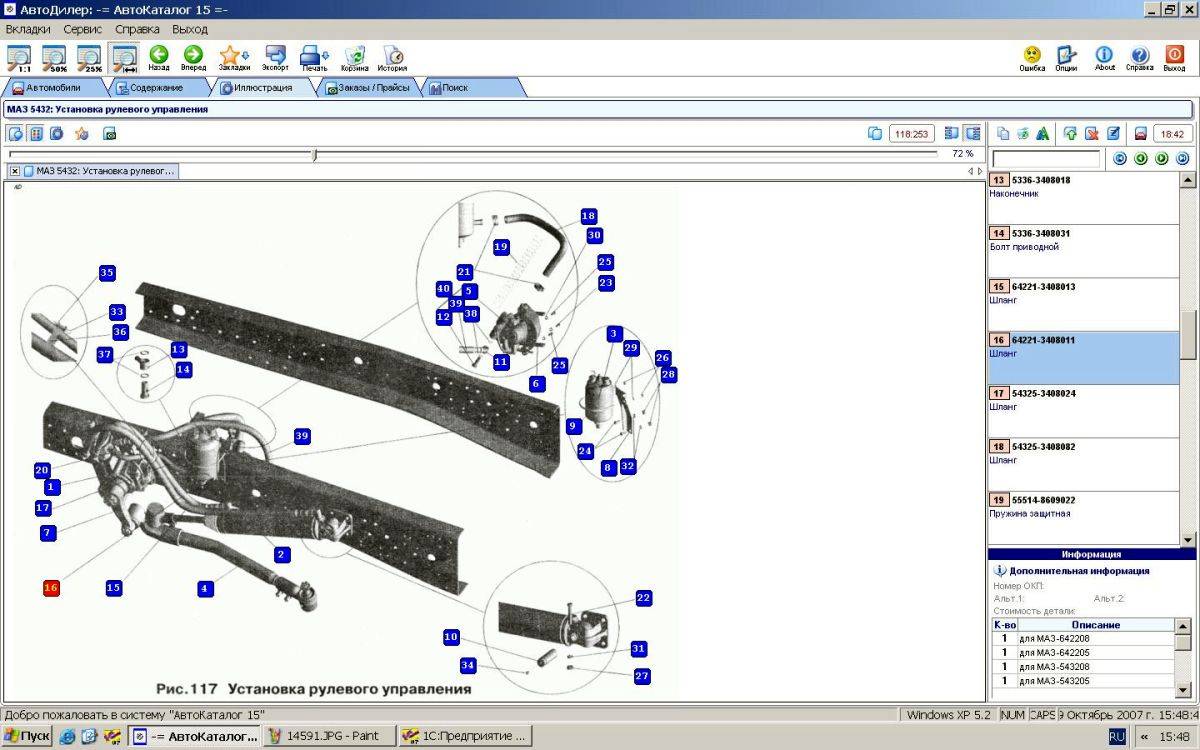
Task: Toggle the single-panel layout view
Action: [952, 133]
